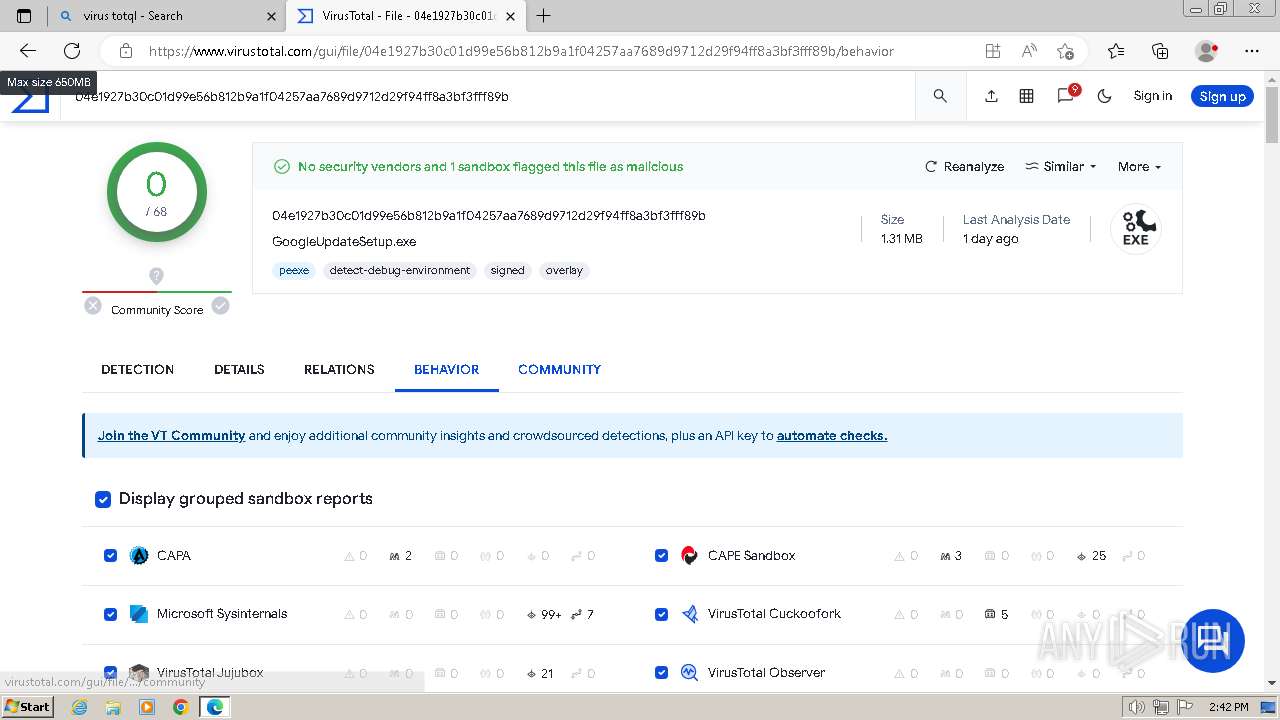The height and width of the screenshot is (720, 1280).
Task: Toggle the CAPE Sandbox checkbox
Action: [661, 556]
